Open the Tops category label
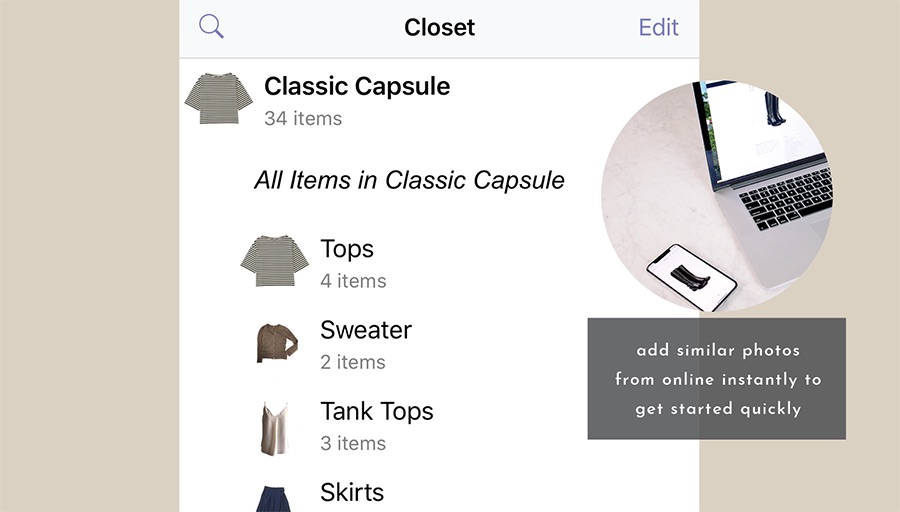900x512 pixels. point(347,249)
